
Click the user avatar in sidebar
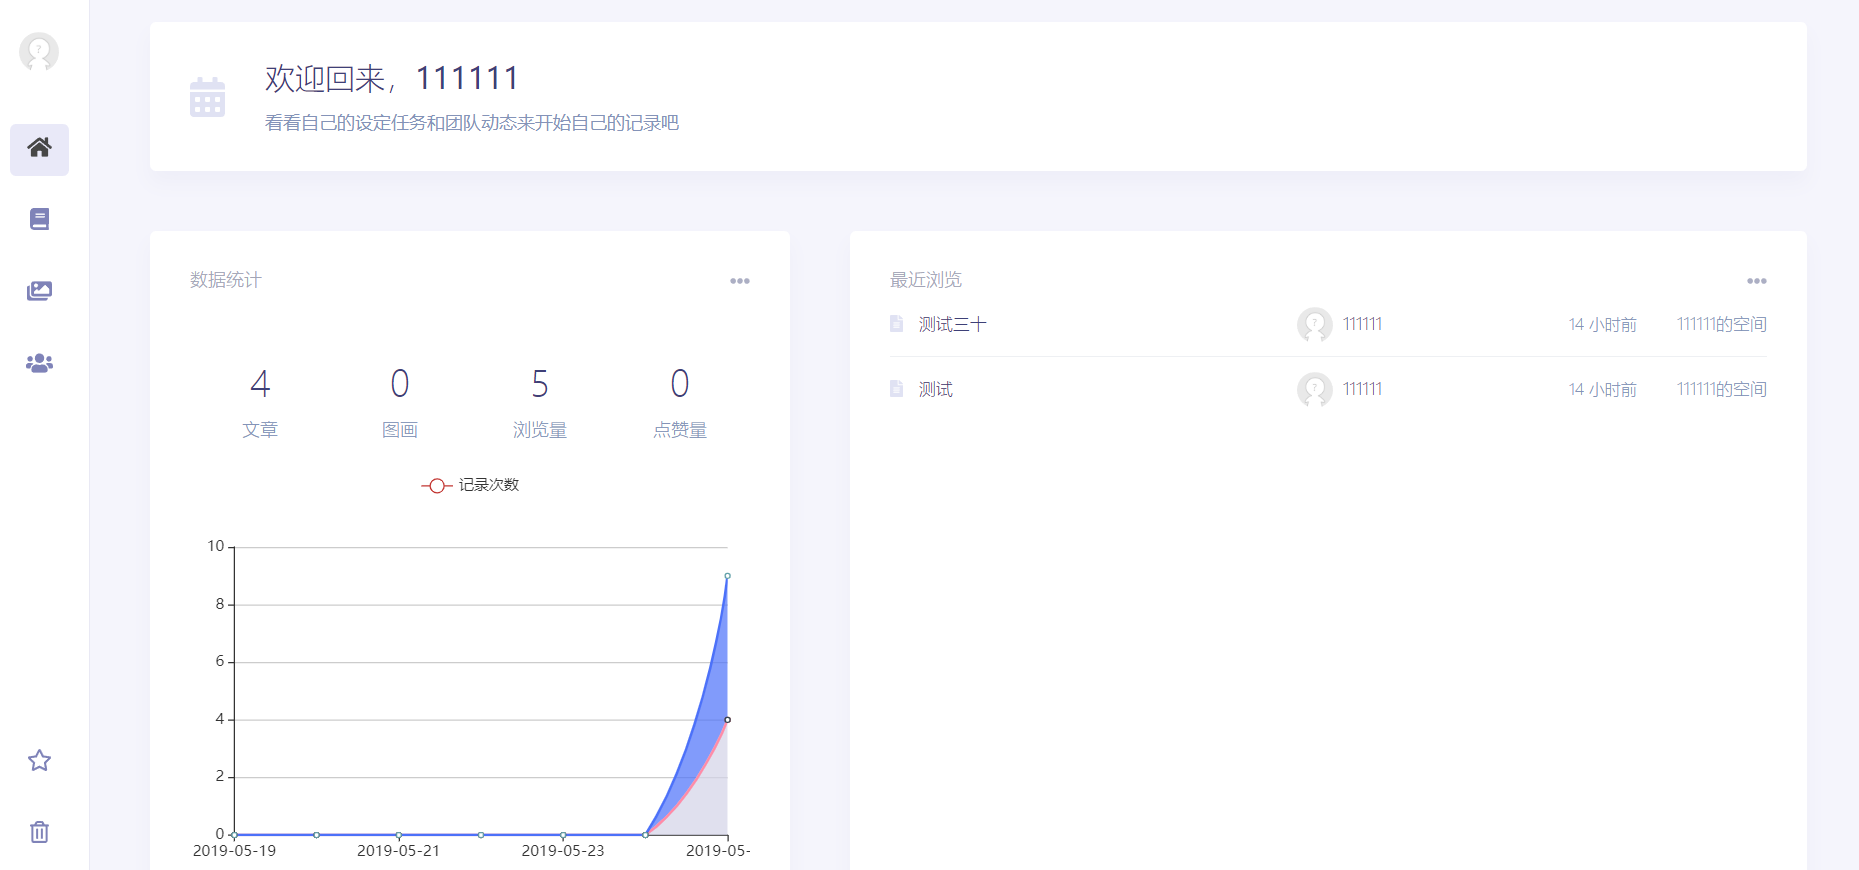[39, 52]
